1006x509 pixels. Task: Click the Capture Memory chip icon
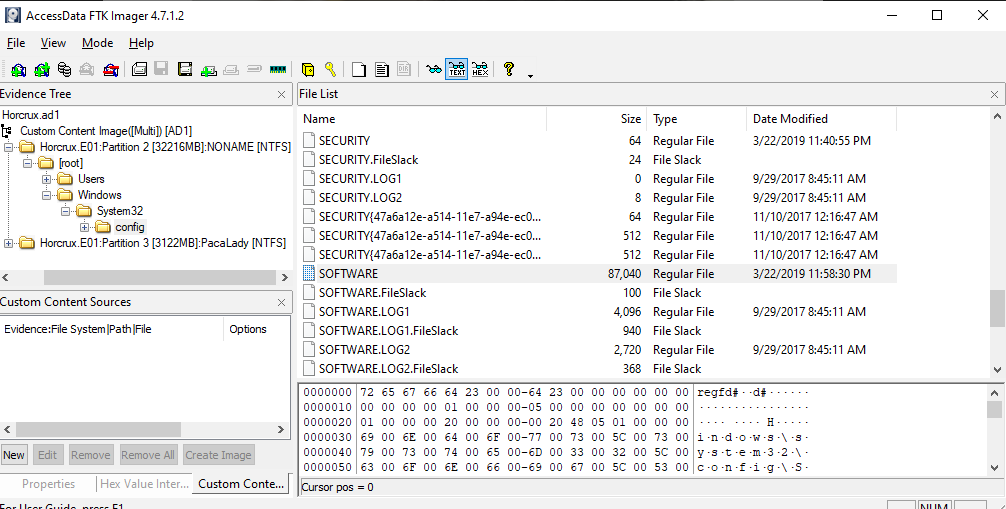[278, 69]
